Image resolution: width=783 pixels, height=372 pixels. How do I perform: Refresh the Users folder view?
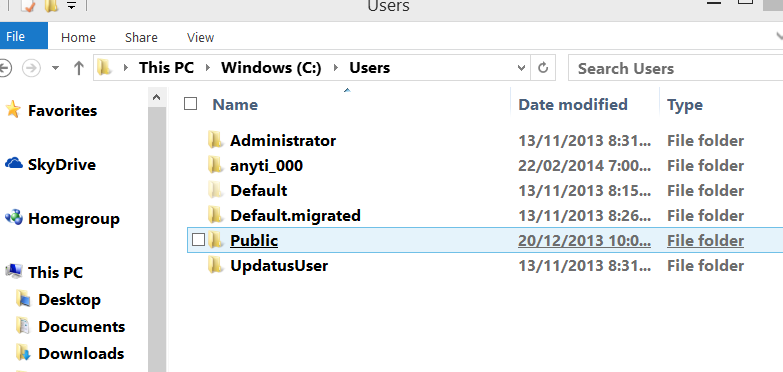pyautogui.click(x=543, y=68)
